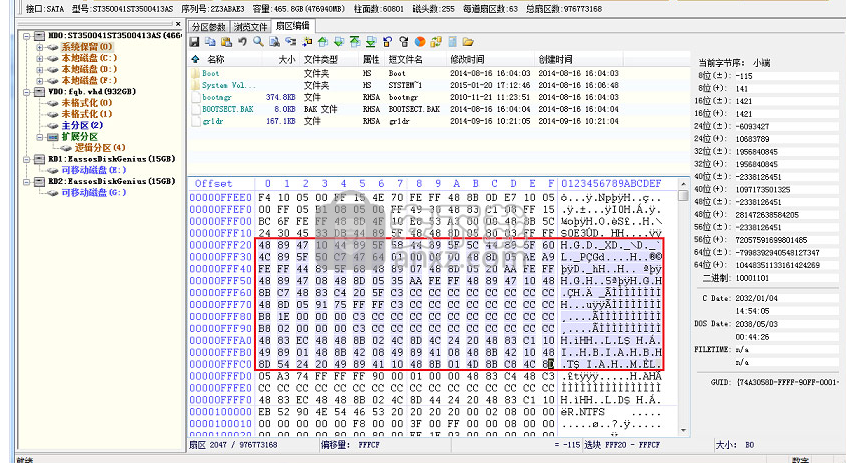Go to next sector with green down arrow
Image resolution: width=846 pixels, height=463 pixels.
[x=339, y=42]
